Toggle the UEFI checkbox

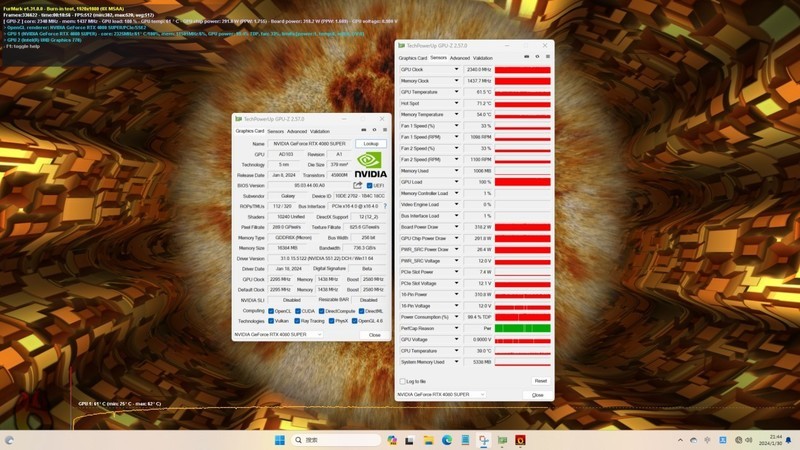[x=370, y=185]
